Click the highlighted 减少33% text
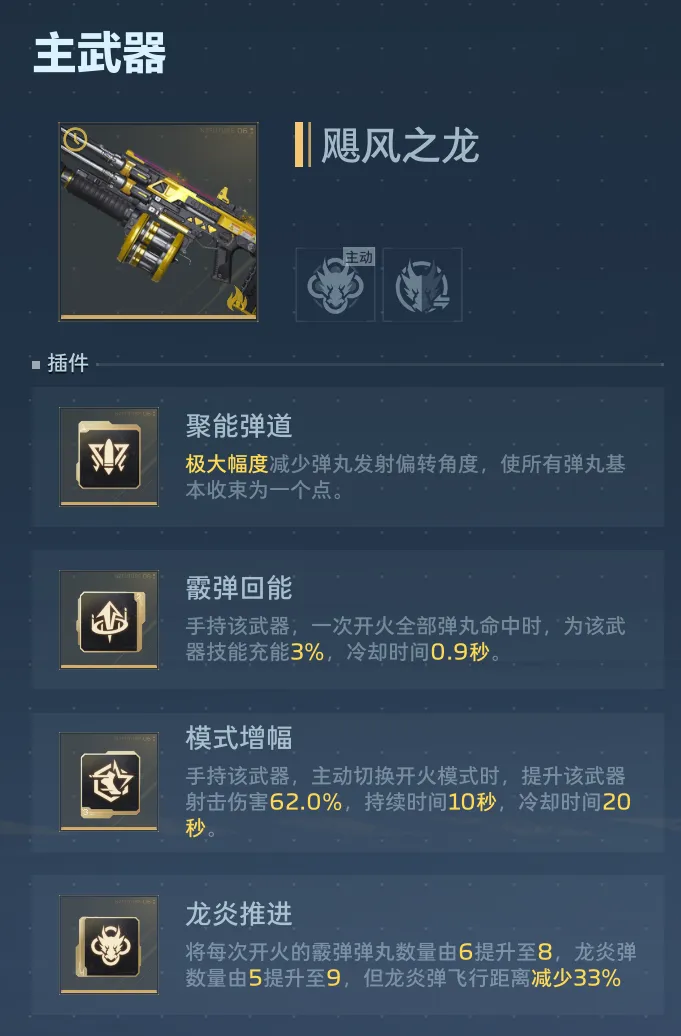Screen dimensions: 681x1036 (576, 978)
